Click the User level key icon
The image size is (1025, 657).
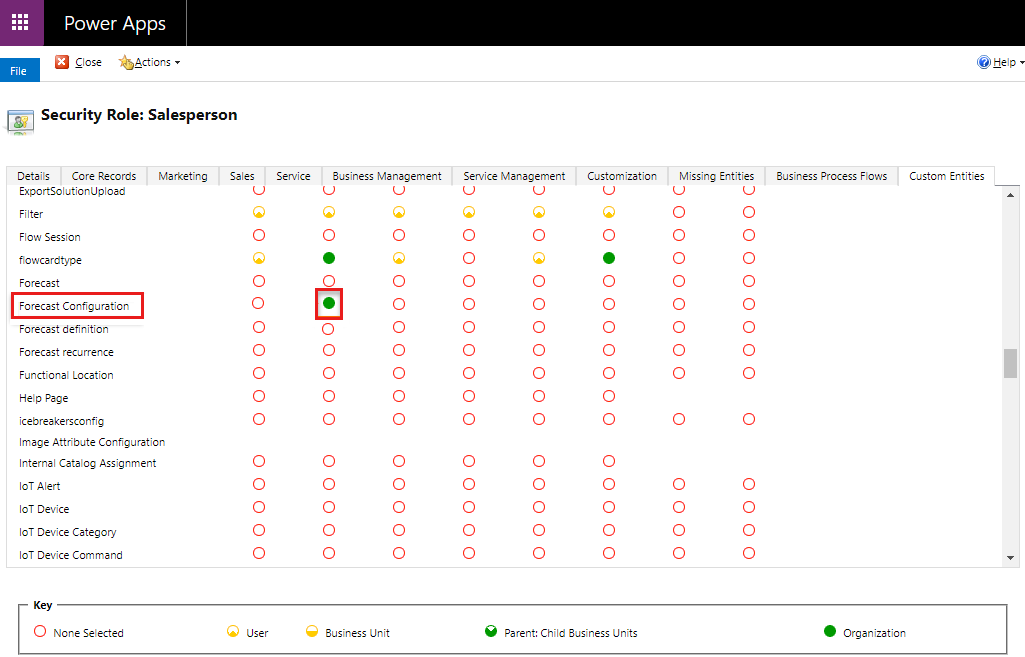tap(232, 632)
